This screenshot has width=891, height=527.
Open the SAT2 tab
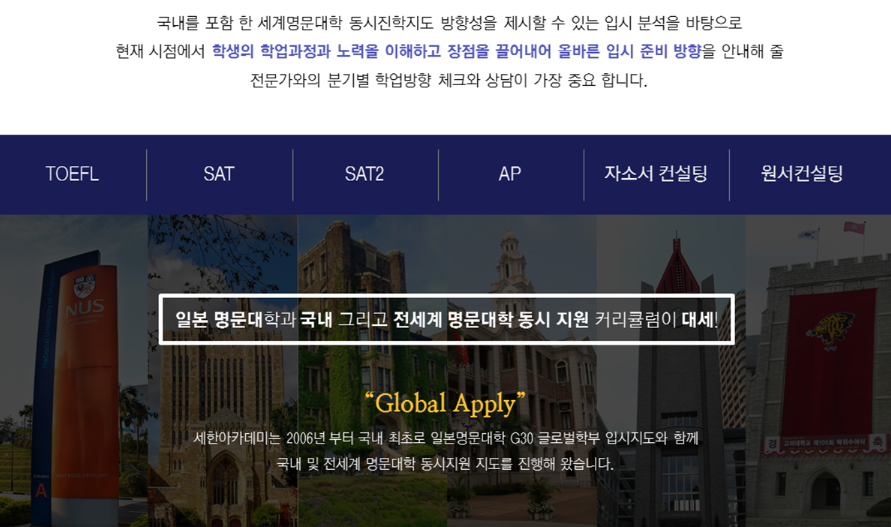coord(364,174)
